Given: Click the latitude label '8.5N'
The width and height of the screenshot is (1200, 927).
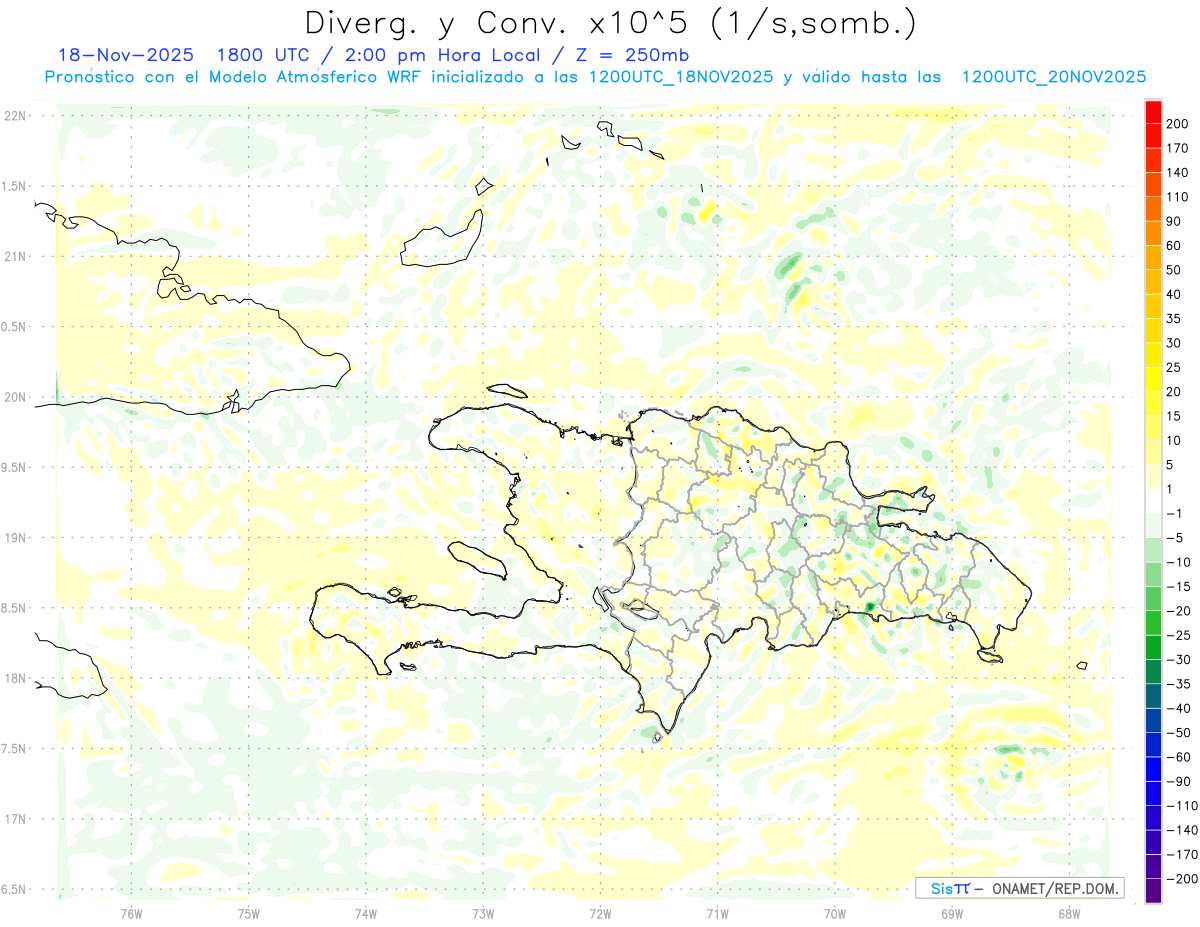Looking at the screenshot, I should click(x=14, y=608).
